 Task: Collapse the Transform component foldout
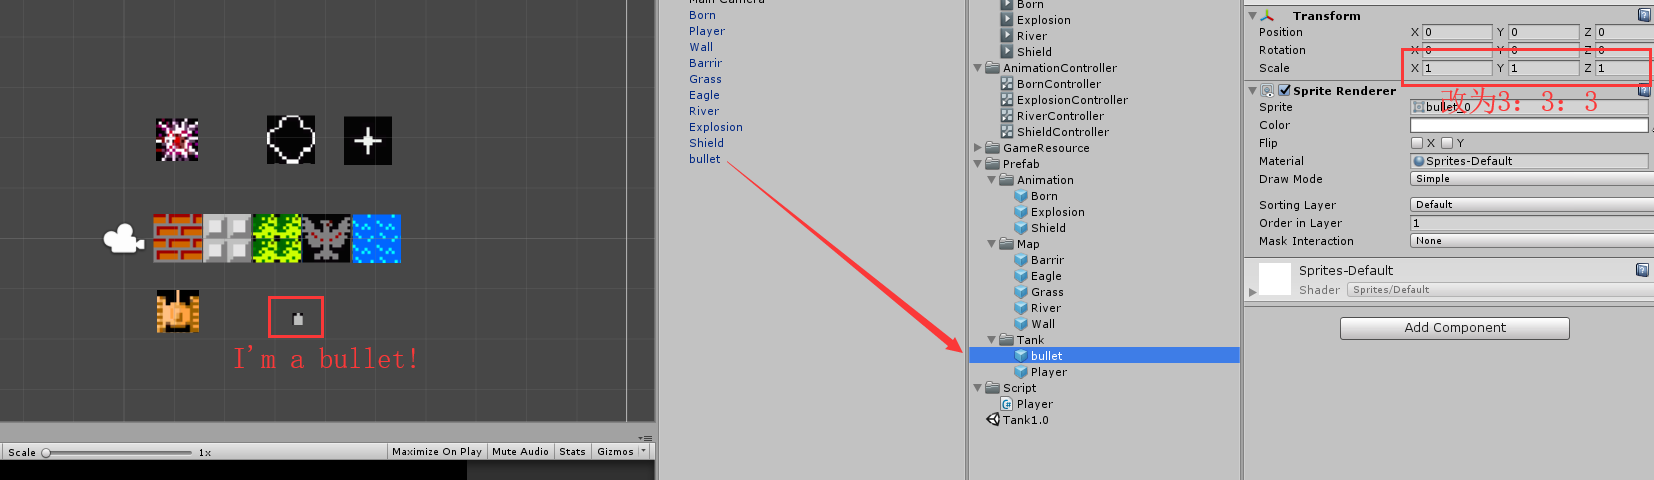point(1252,16)
